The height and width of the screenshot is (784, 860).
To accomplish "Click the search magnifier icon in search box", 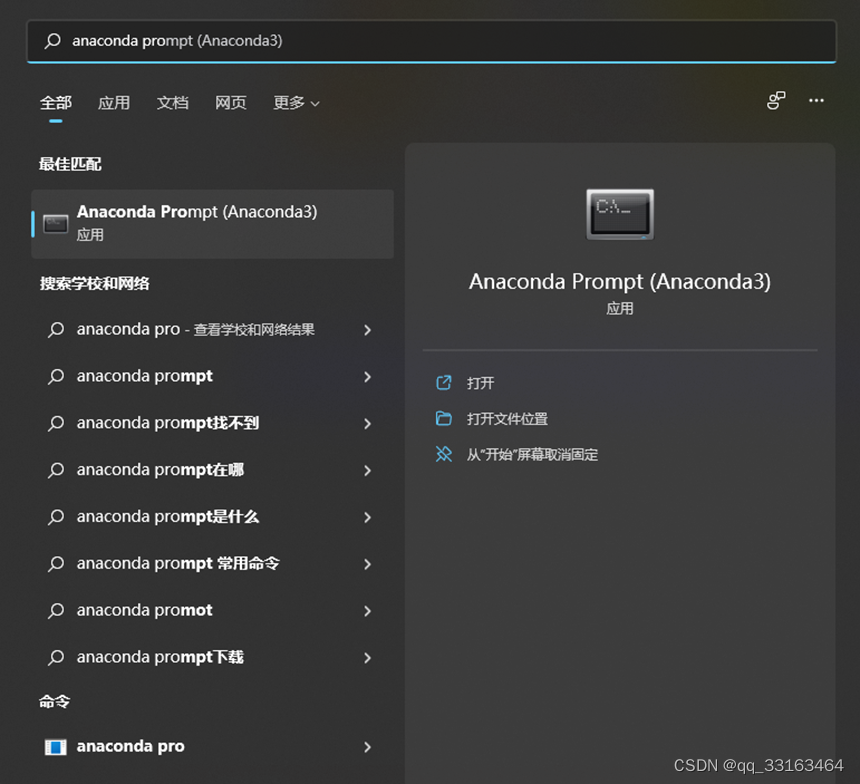I will (53, 41).
